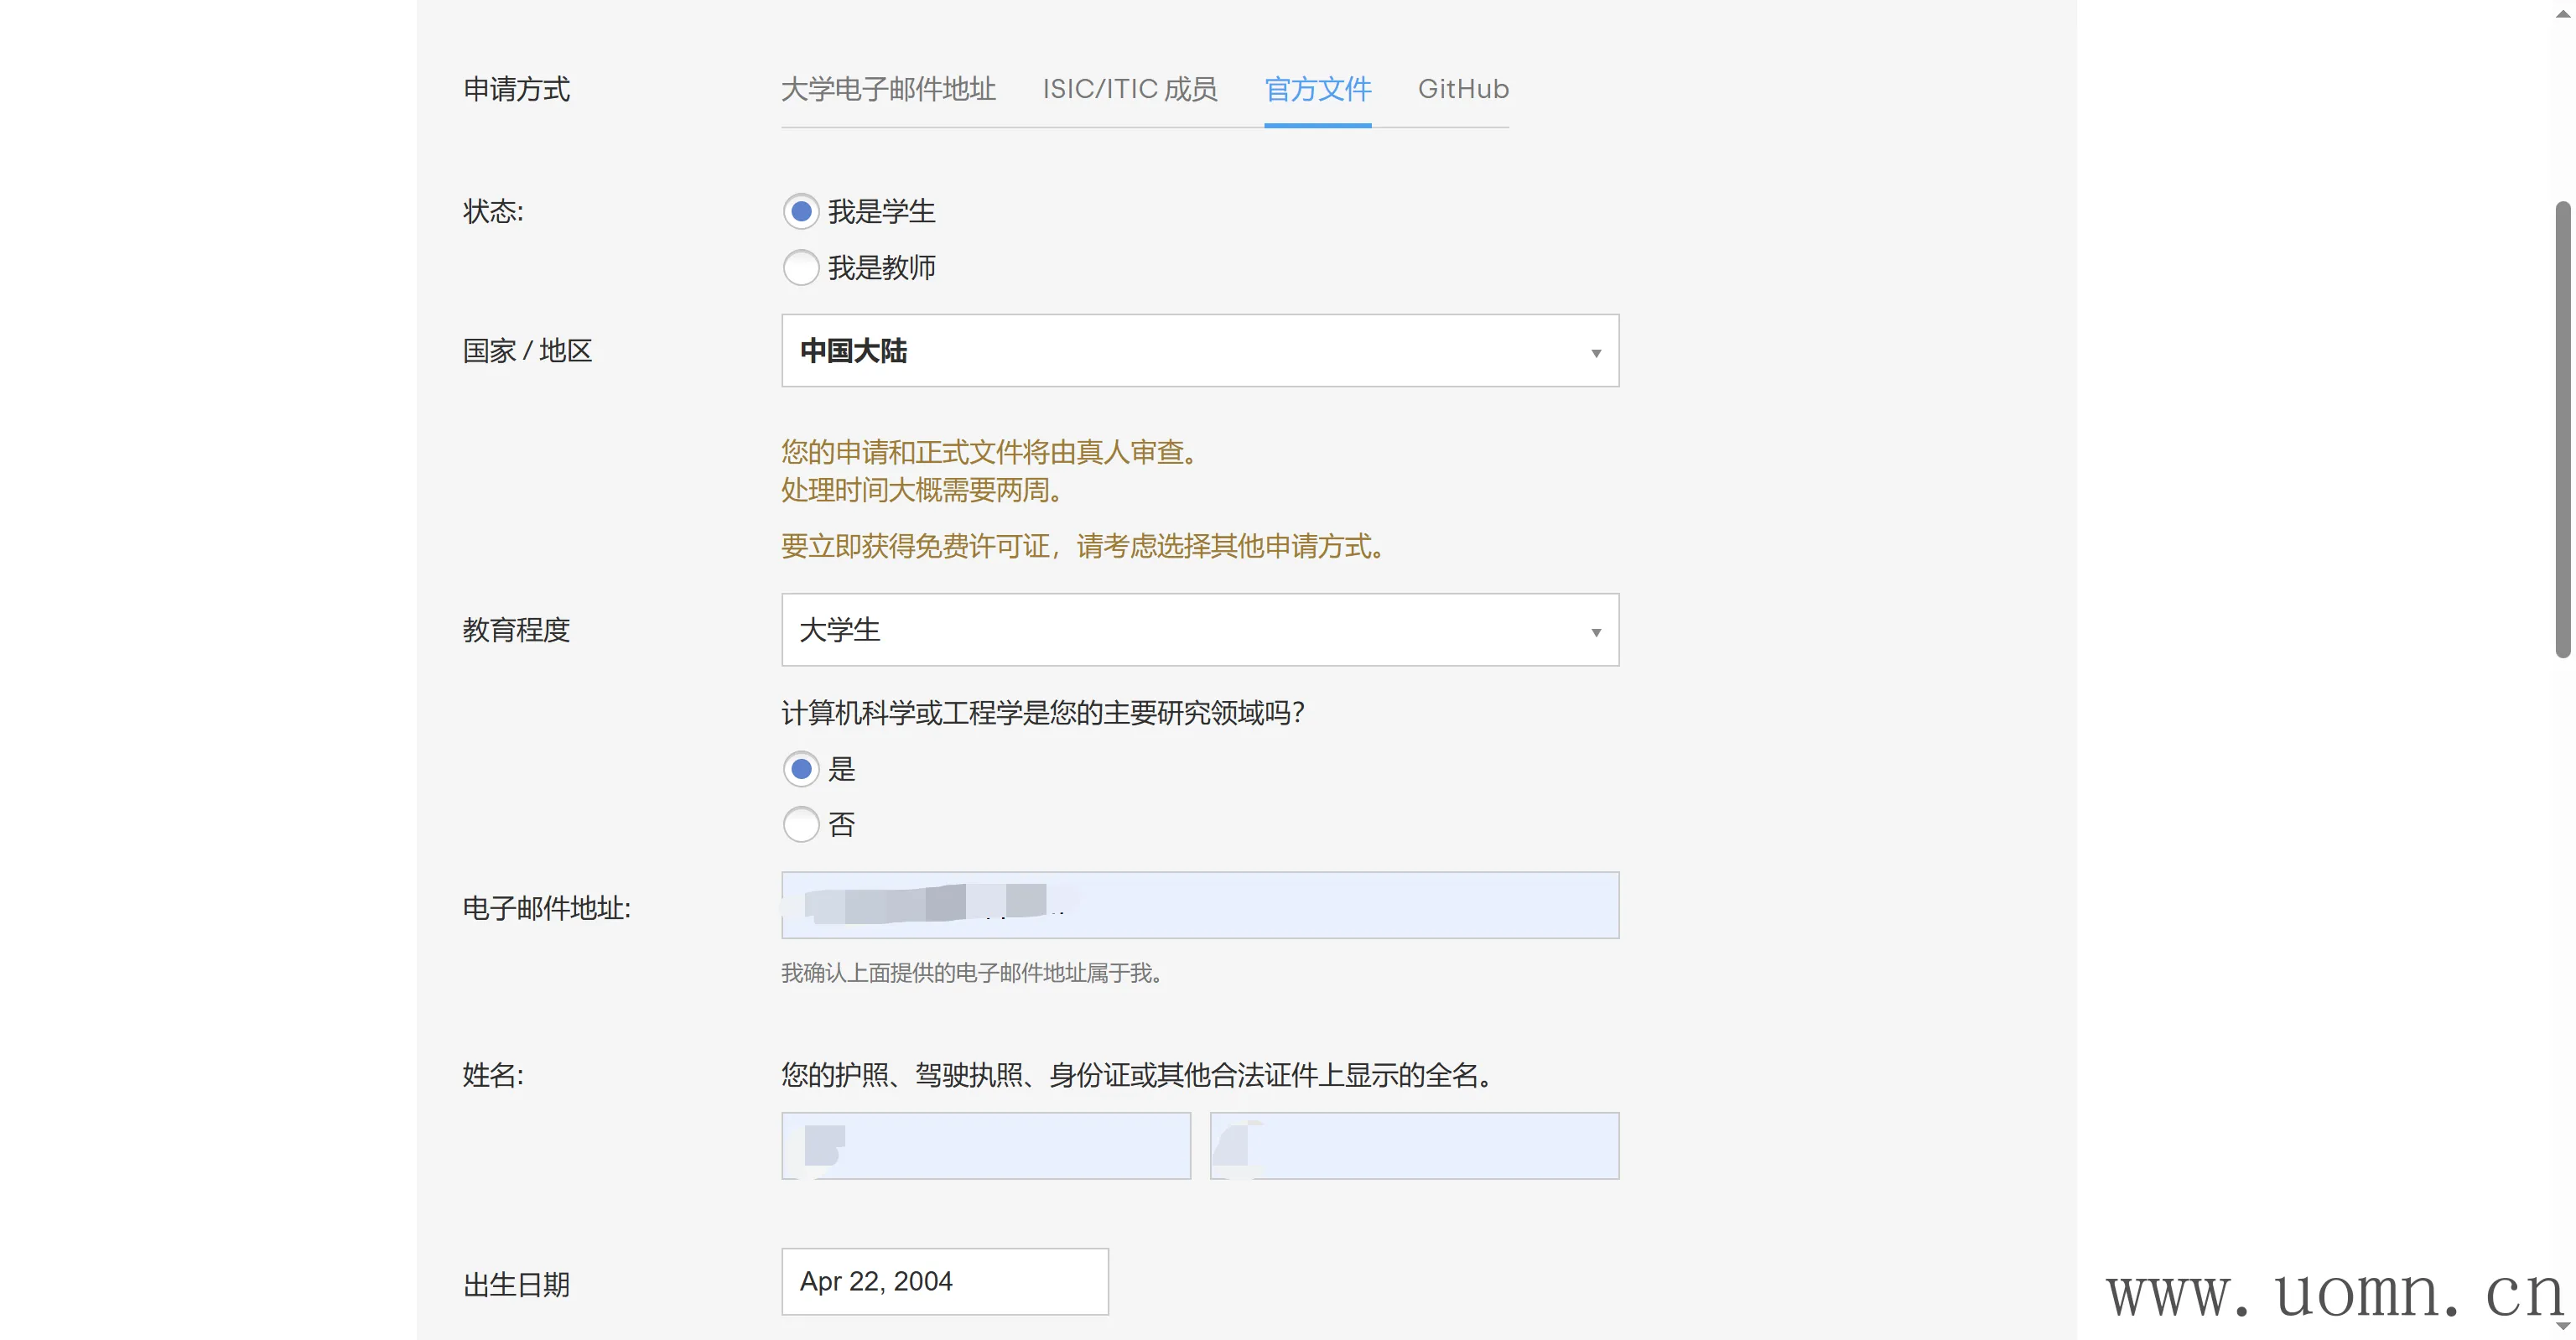Select the 大学电子邮件地址 tab
Image resolution: width=2576 pixels, height=1340 pixels.
[888, 89]
